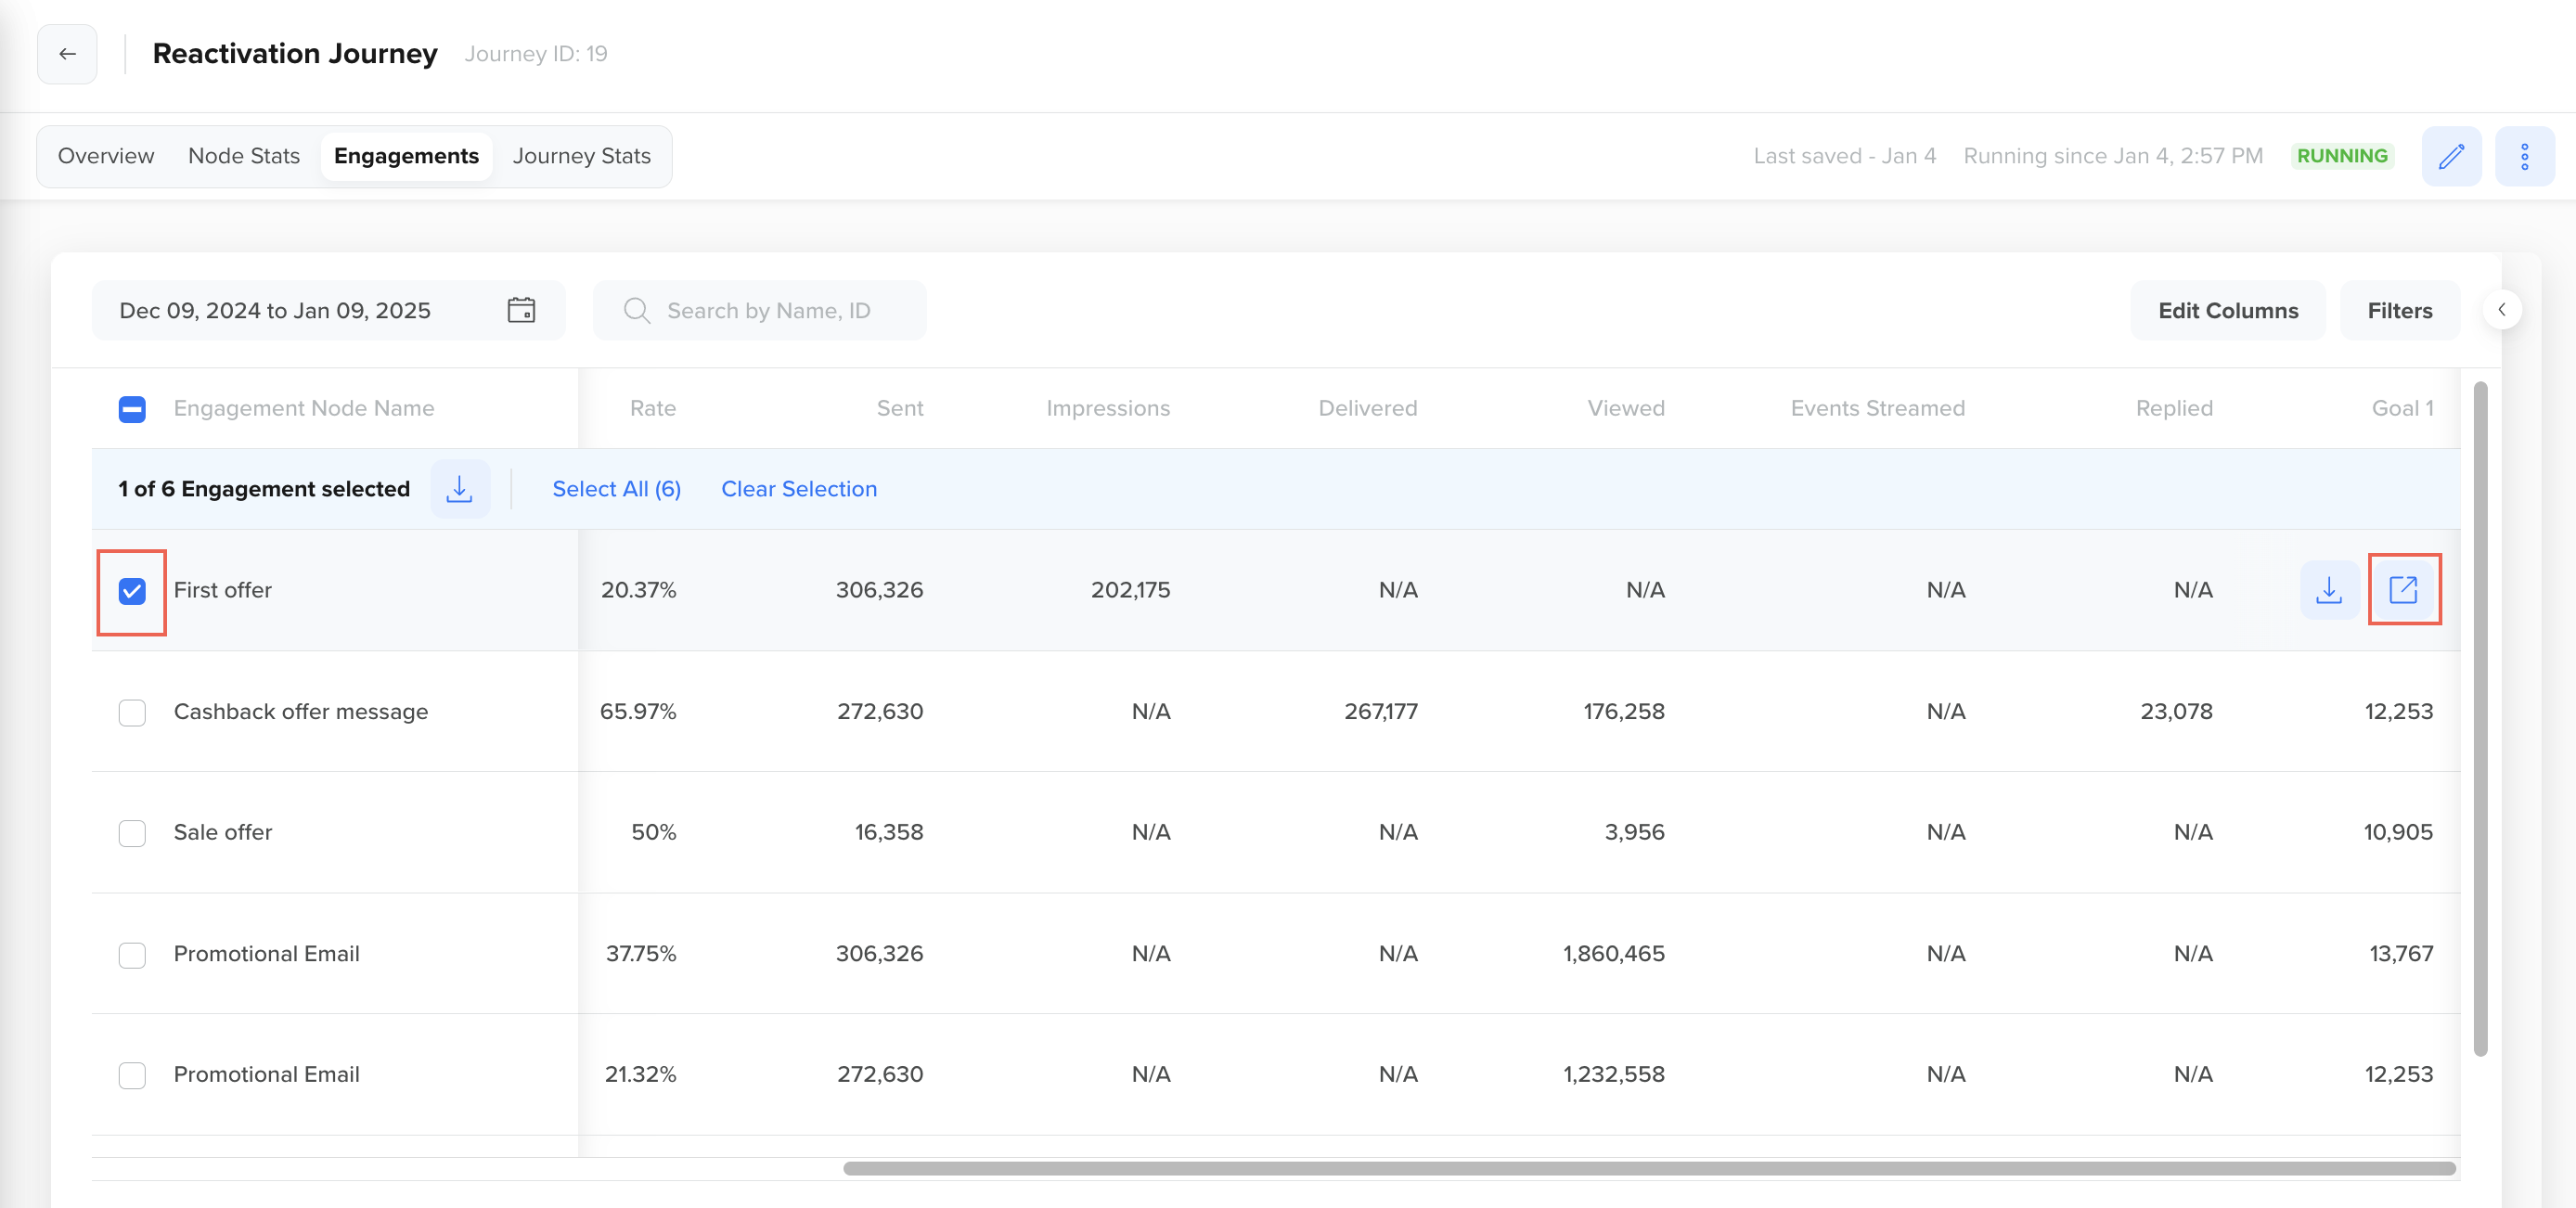Click the Engagements tab
The width and height of the screenshot is (2576, 1208).
(407, 156)
